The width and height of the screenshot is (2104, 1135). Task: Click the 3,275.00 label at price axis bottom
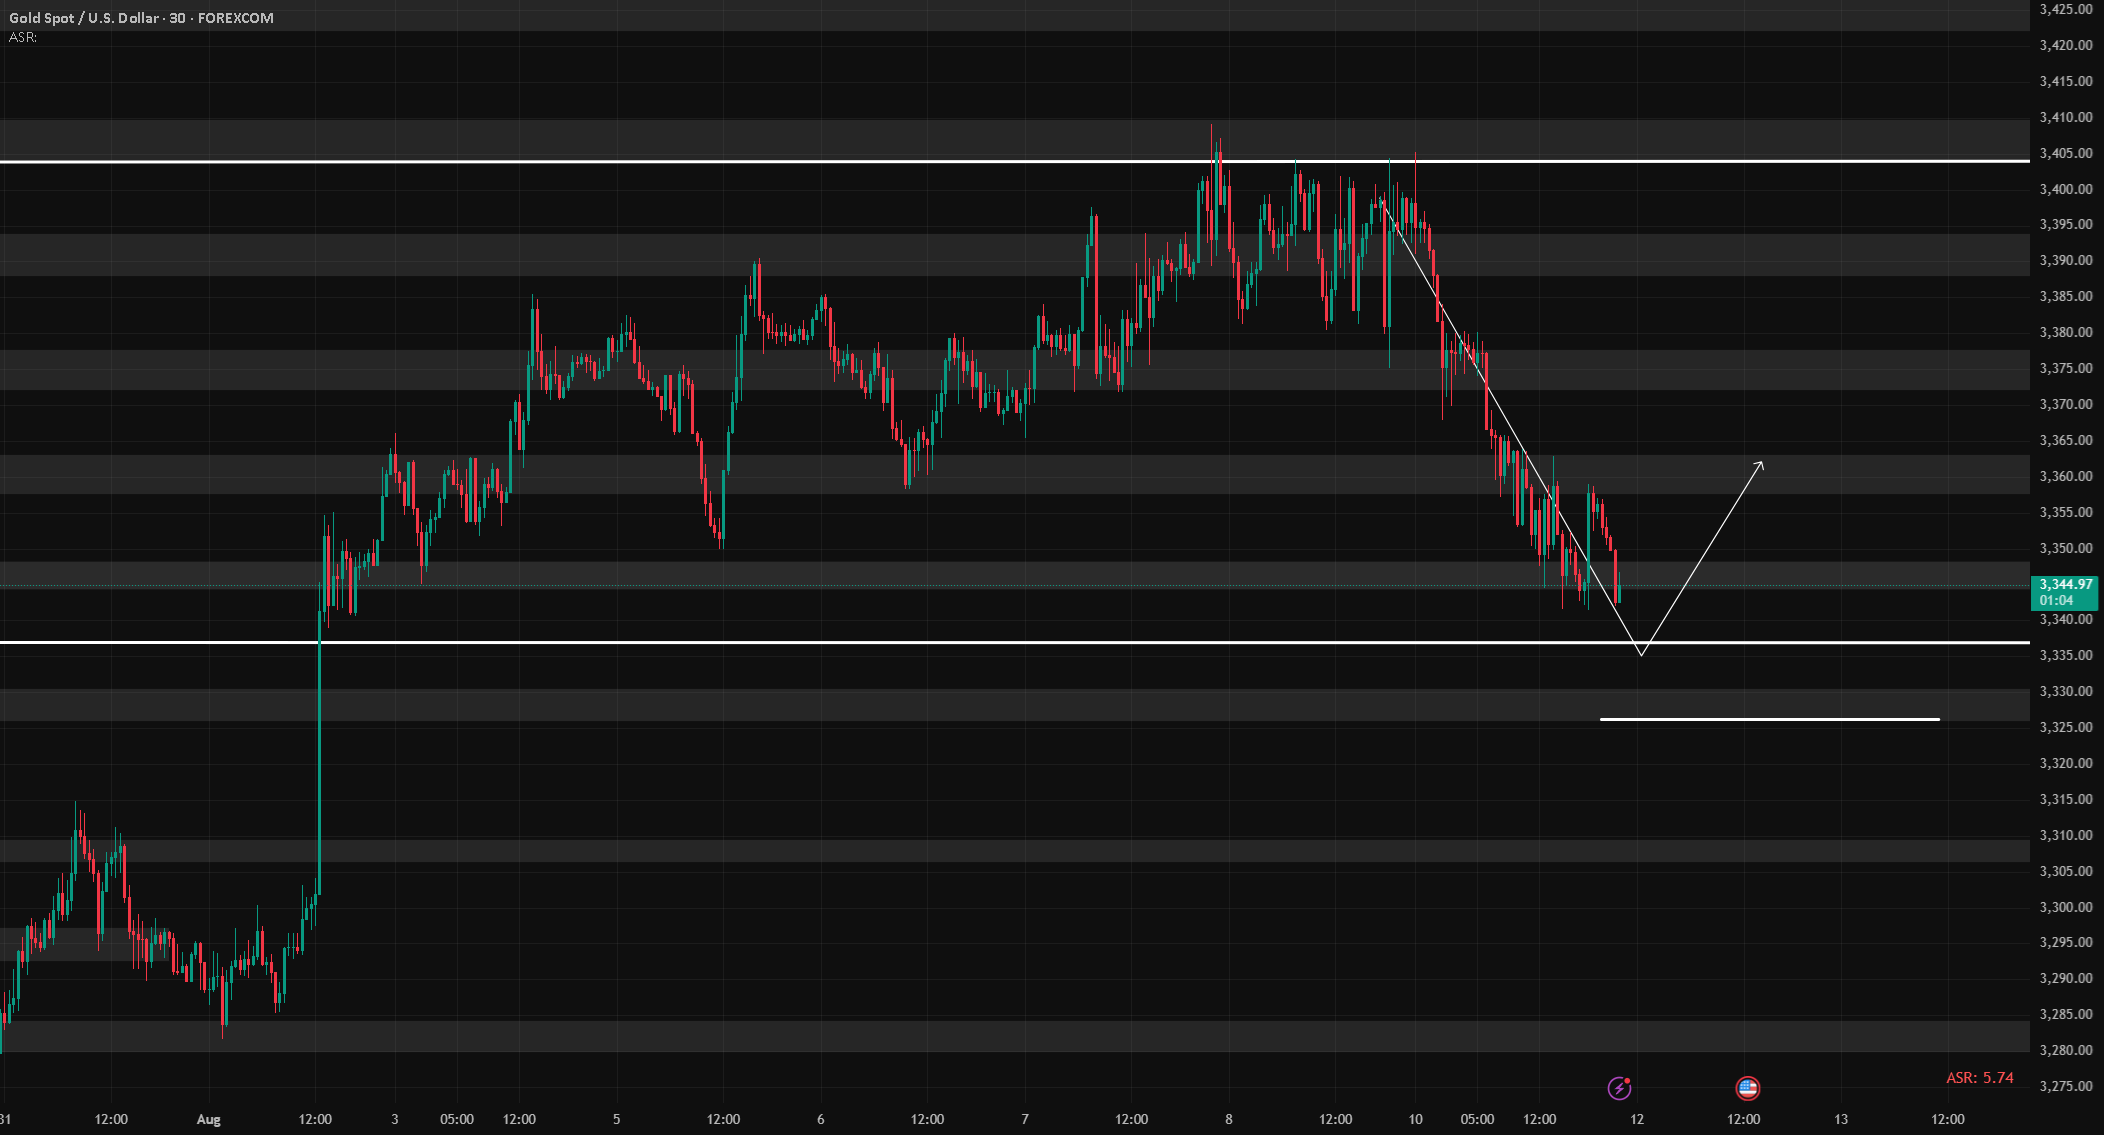(2066, 1086)
